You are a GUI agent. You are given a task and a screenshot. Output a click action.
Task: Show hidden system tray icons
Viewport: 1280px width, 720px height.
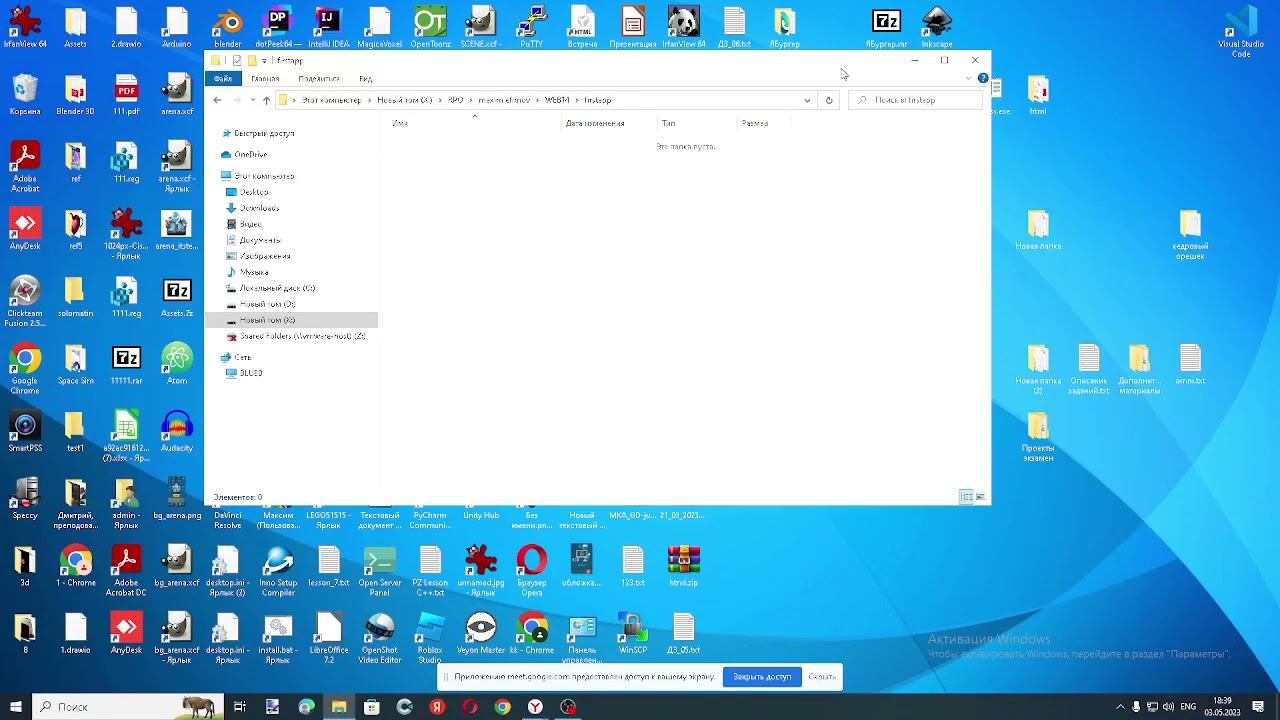tap(1120, 707)
